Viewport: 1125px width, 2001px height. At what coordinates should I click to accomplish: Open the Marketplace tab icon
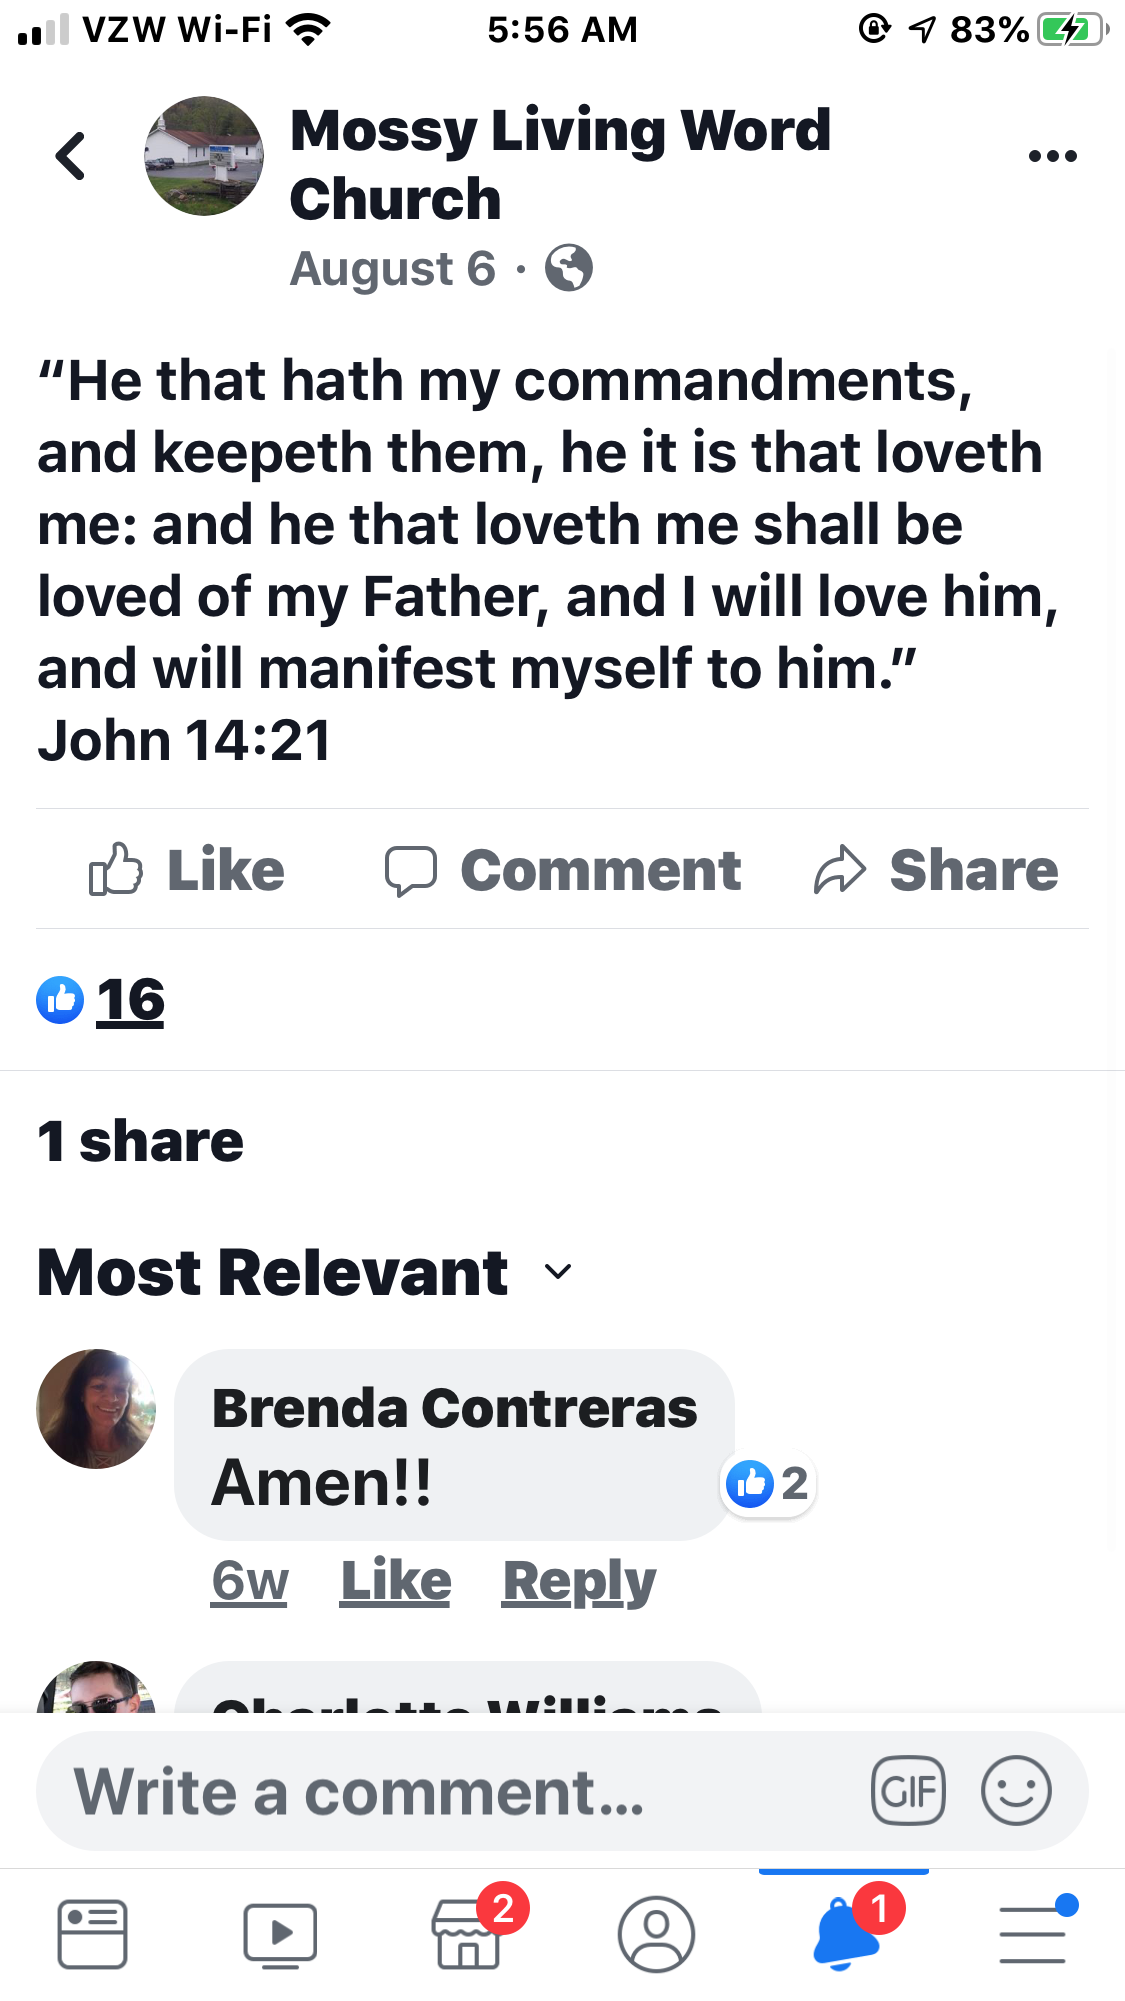click(468, 1934)
